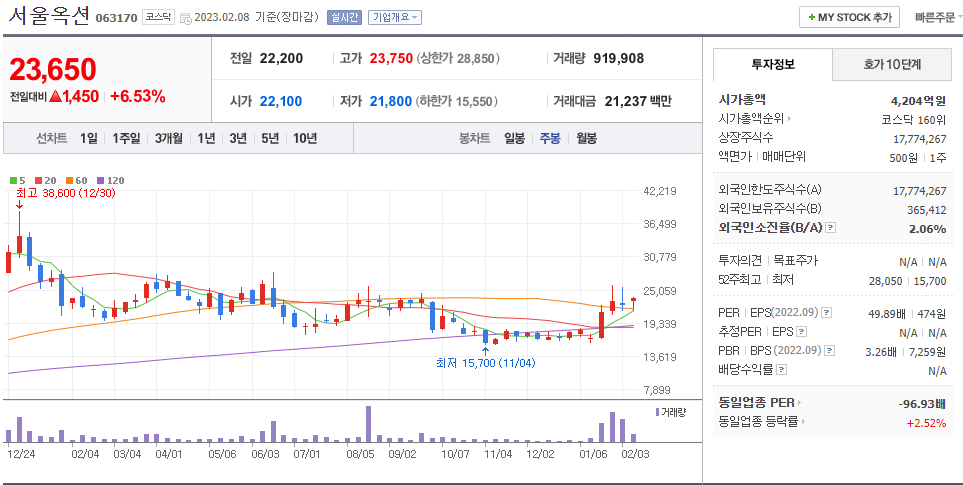963x485 pixels.
Task: Click the 시가총액 value 4,204억원
Action: (x=918, y=101)
